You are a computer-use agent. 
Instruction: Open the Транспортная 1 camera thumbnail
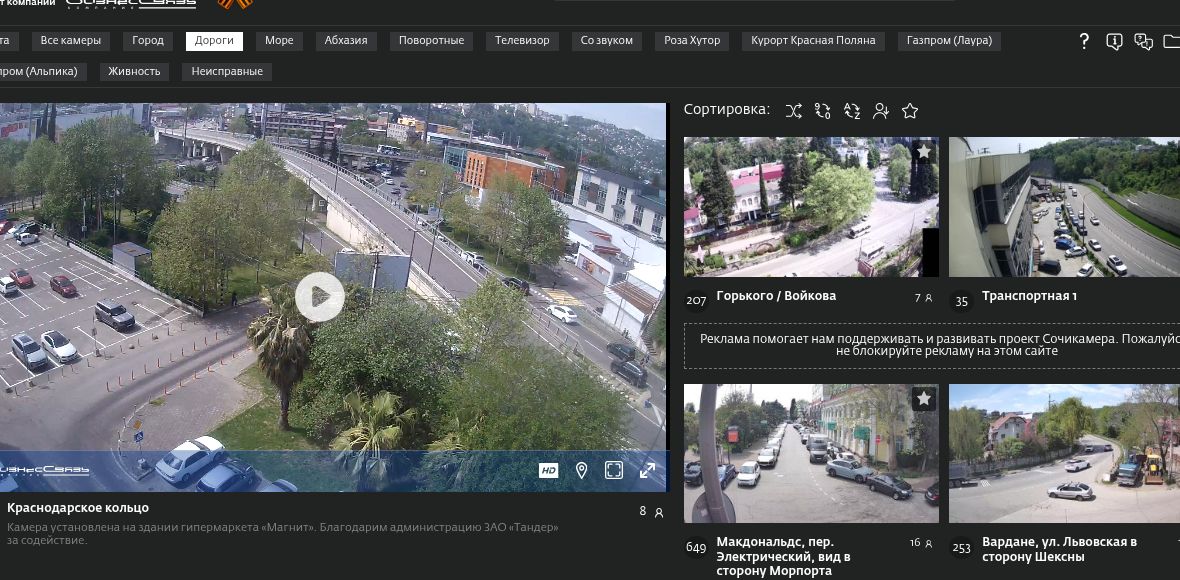(1064, 207)
